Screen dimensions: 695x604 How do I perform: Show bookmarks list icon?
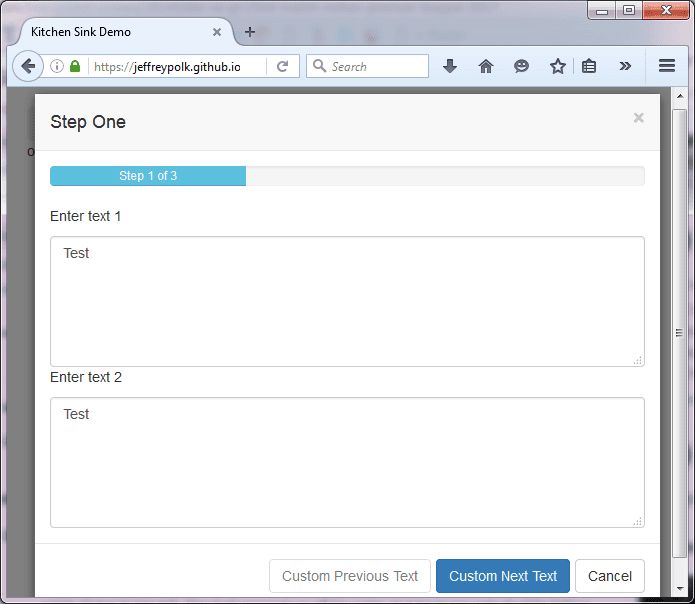pos(589,66)
